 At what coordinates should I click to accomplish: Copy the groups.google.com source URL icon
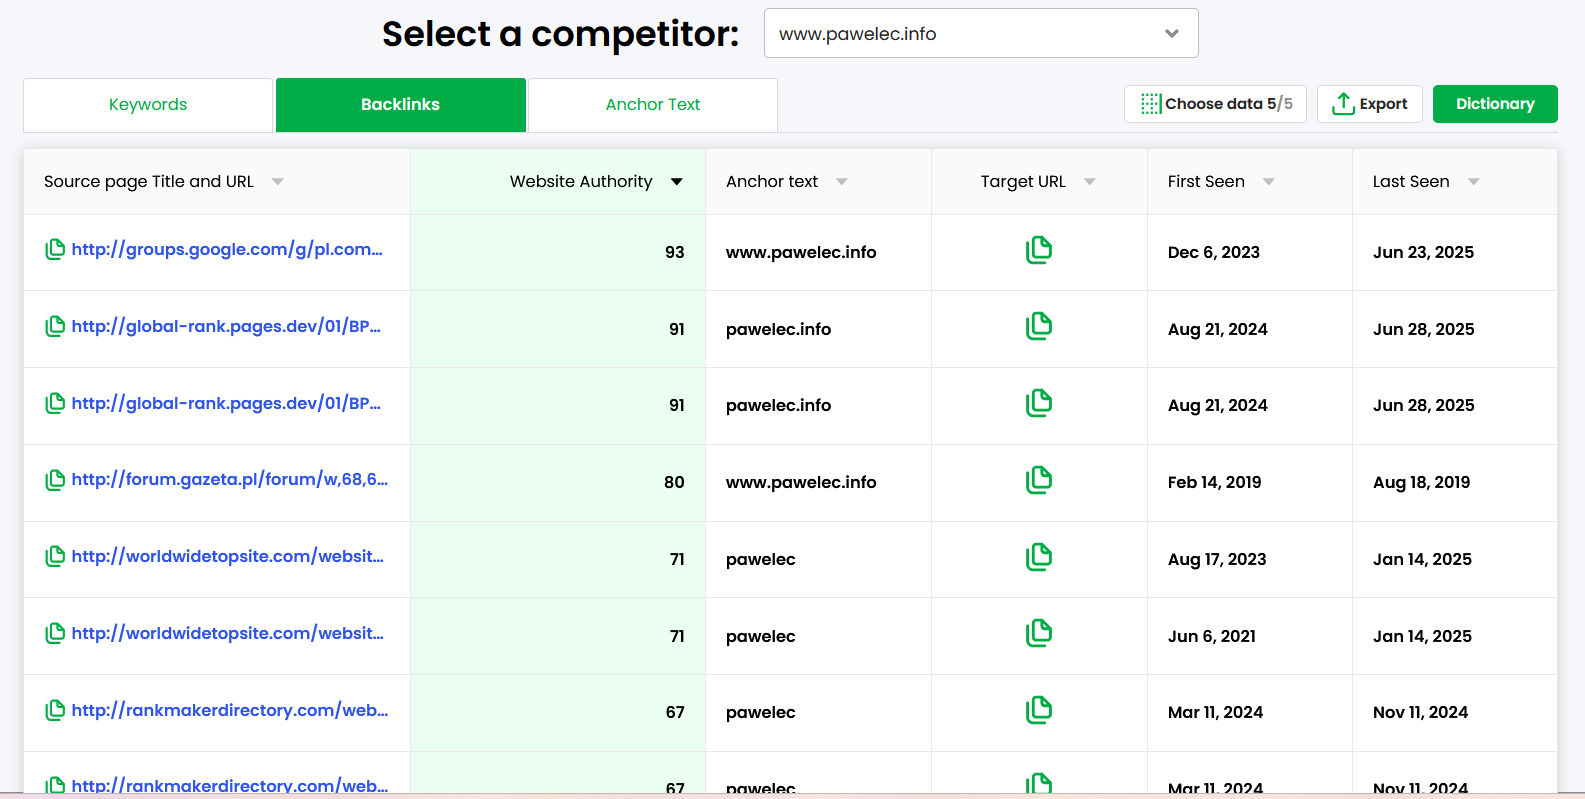click(x=55, y=250)
